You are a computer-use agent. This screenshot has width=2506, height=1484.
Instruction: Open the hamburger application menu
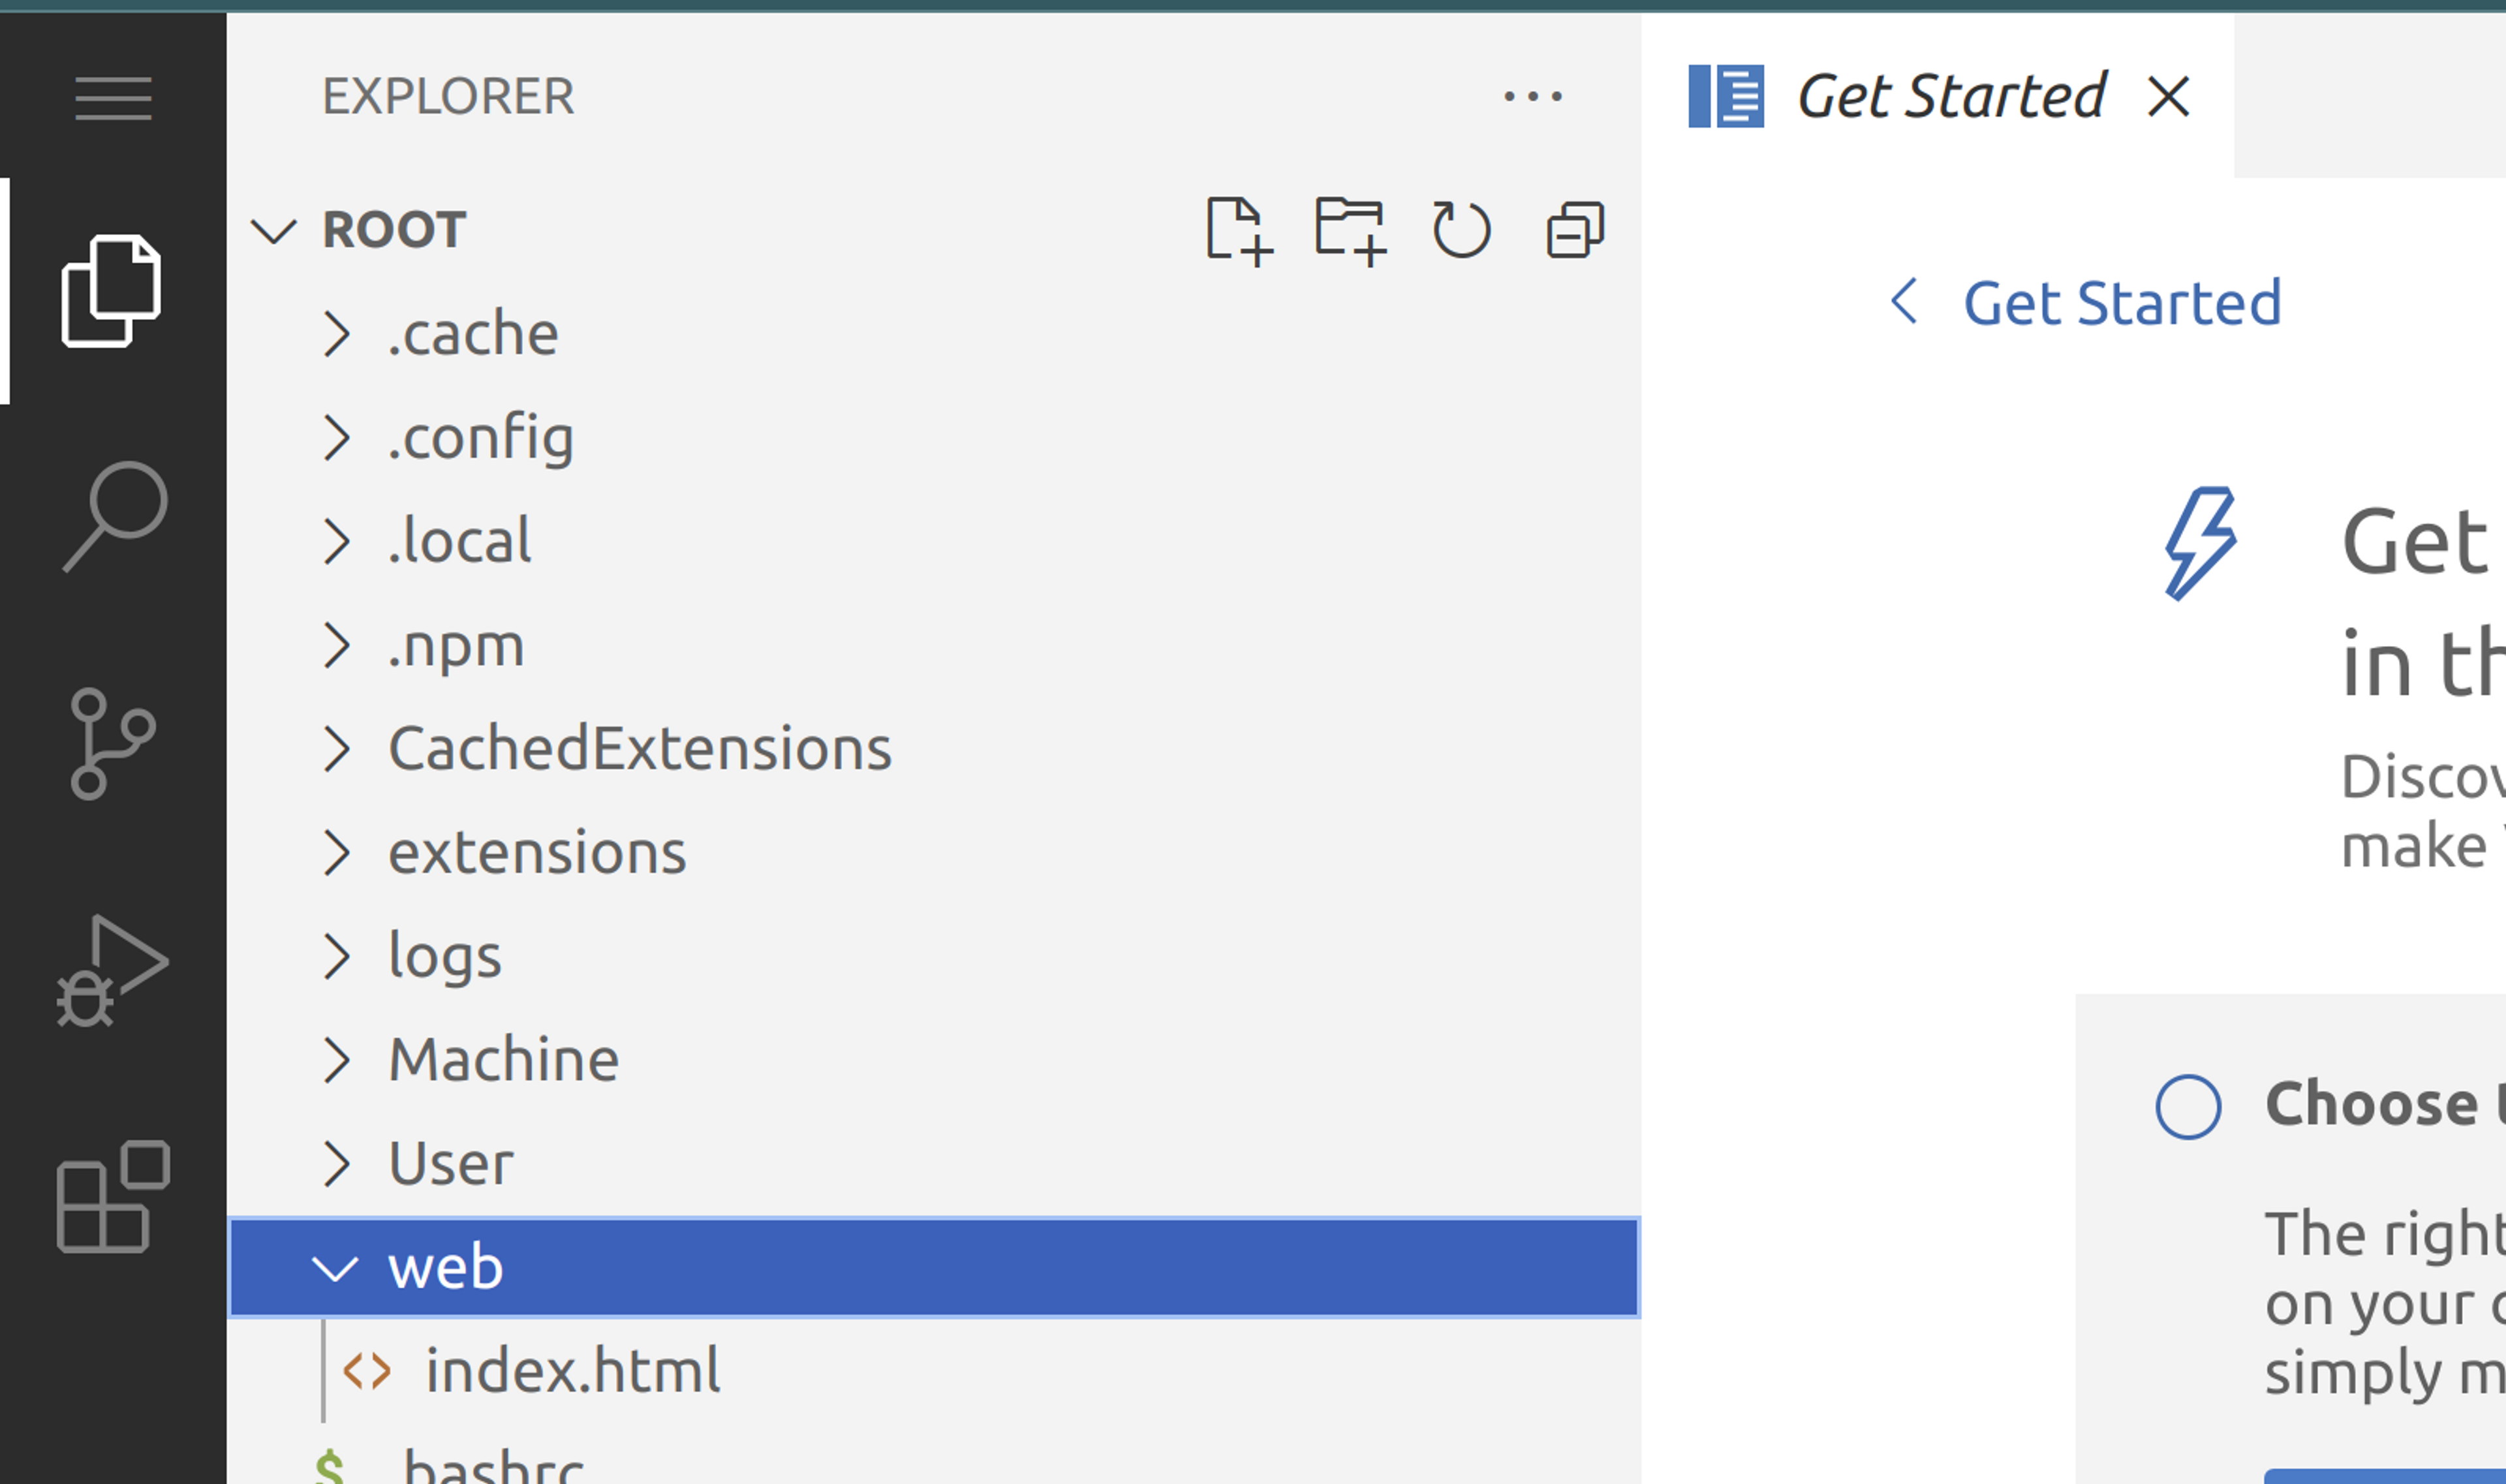pos(113,98)
